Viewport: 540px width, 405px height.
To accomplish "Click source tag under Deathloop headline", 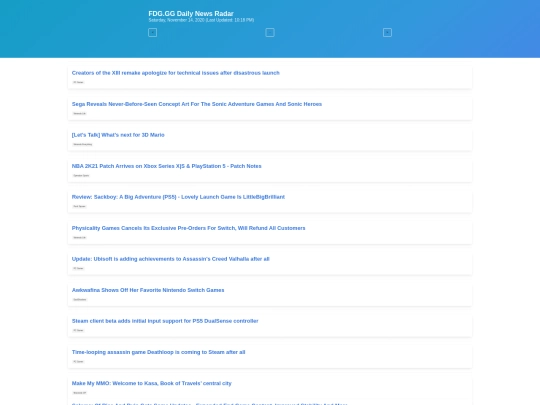I will (x=78, y=361).
